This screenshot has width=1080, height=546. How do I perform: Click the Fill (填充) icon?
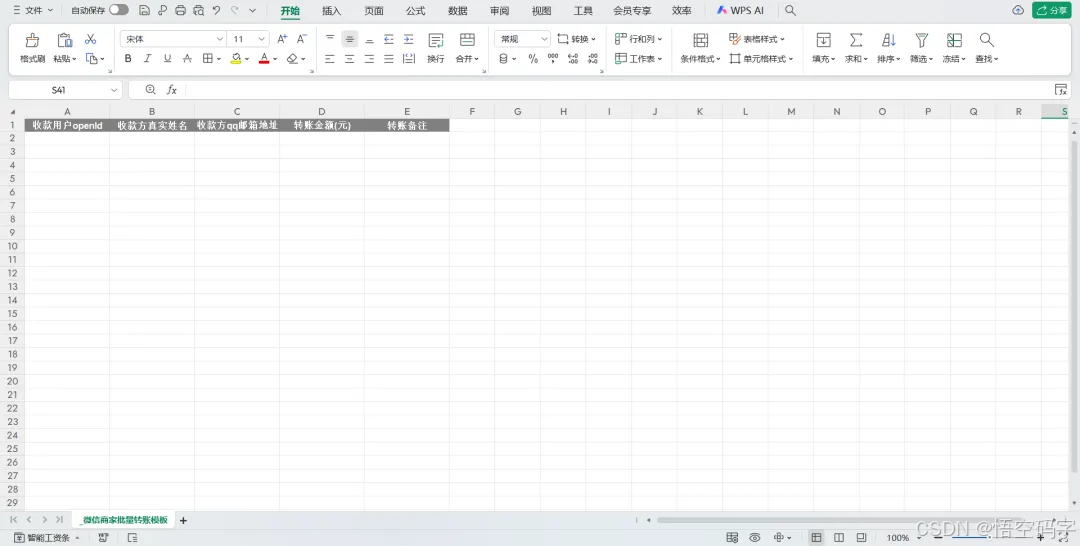click(x=823, y=40)
